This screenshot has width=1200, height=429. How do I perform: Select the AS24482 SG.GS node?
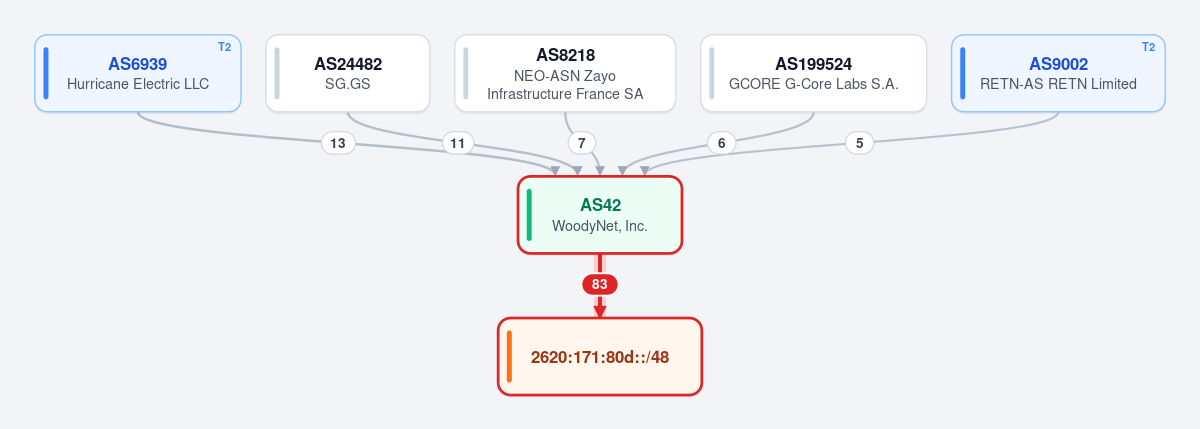coord(348,73)
